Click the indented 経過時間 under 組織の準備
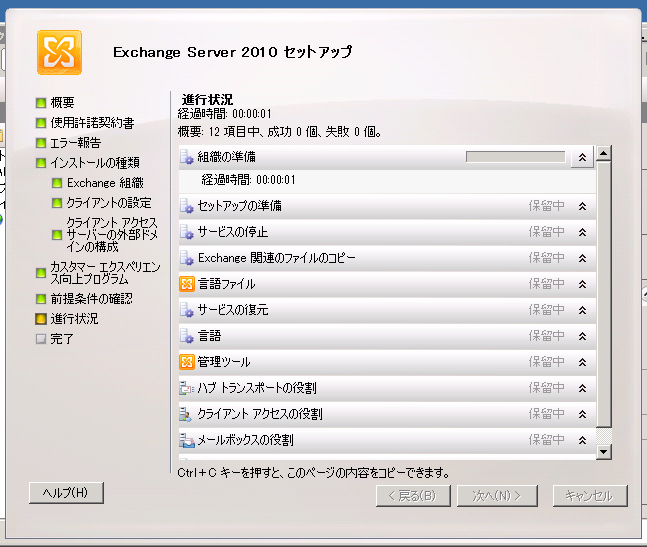The image size is (647, 547). [248, 180]
